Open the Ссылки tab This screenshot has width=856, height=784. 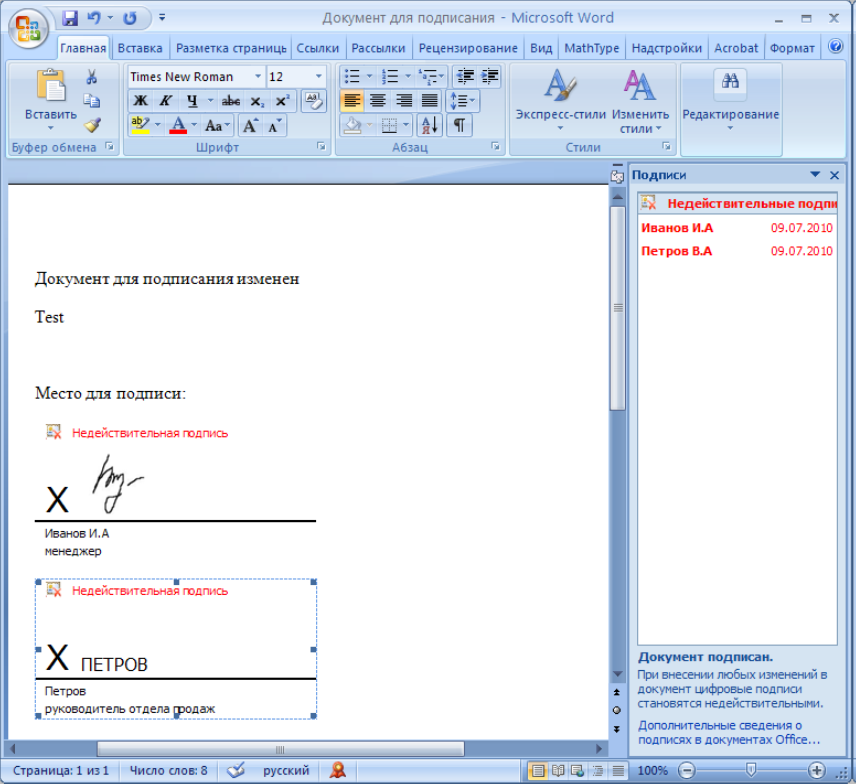pyautogui.click(x=318, y=48)
